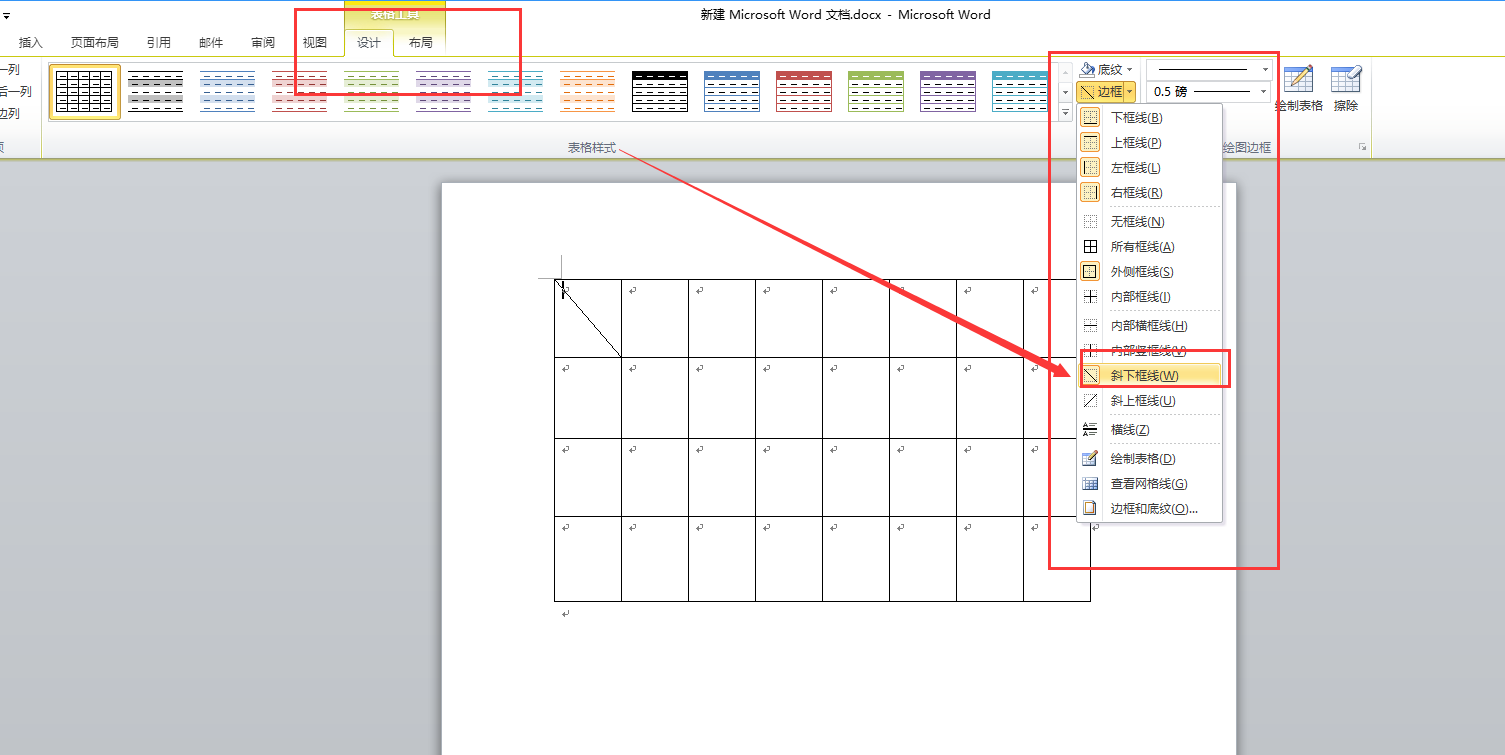Apply 所有框线(A) all borders
Screen dimensions: 1505x755
(1149, 247)
